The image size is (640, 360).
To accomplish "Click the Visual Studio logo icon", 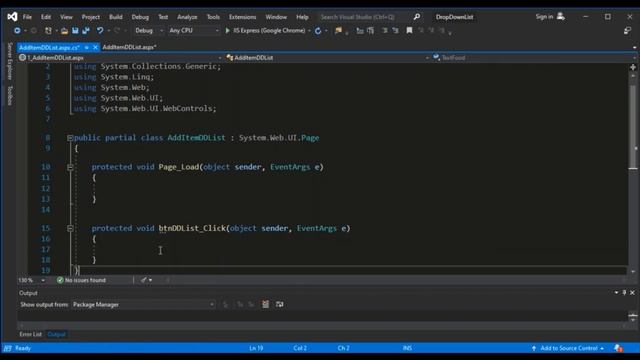I will click(x=12, y=17).
